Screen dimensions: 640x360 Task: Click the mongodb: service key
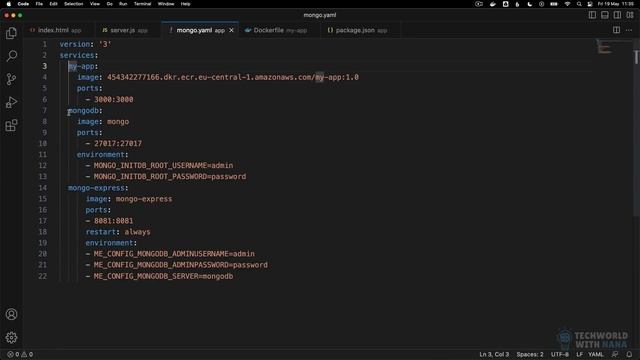[x=85, y=111]
